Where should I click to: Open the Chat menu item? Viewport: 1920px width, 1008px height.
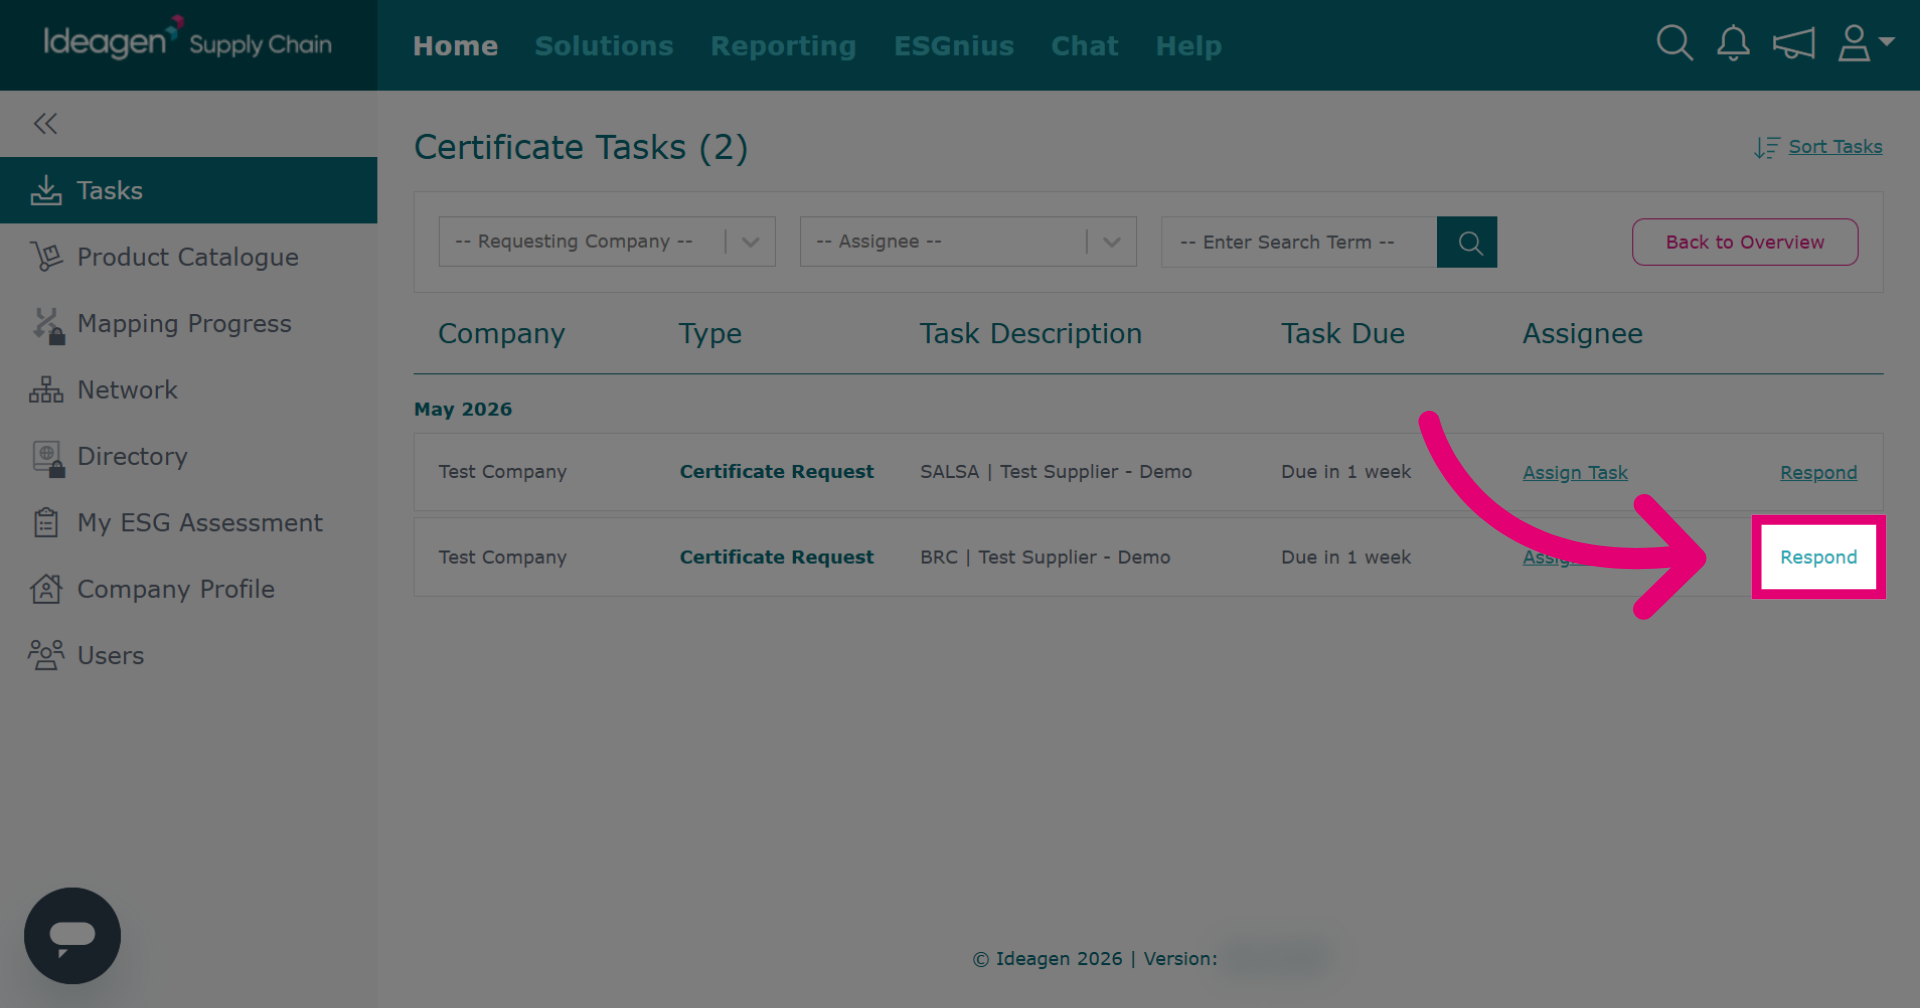coord(1084,46)
